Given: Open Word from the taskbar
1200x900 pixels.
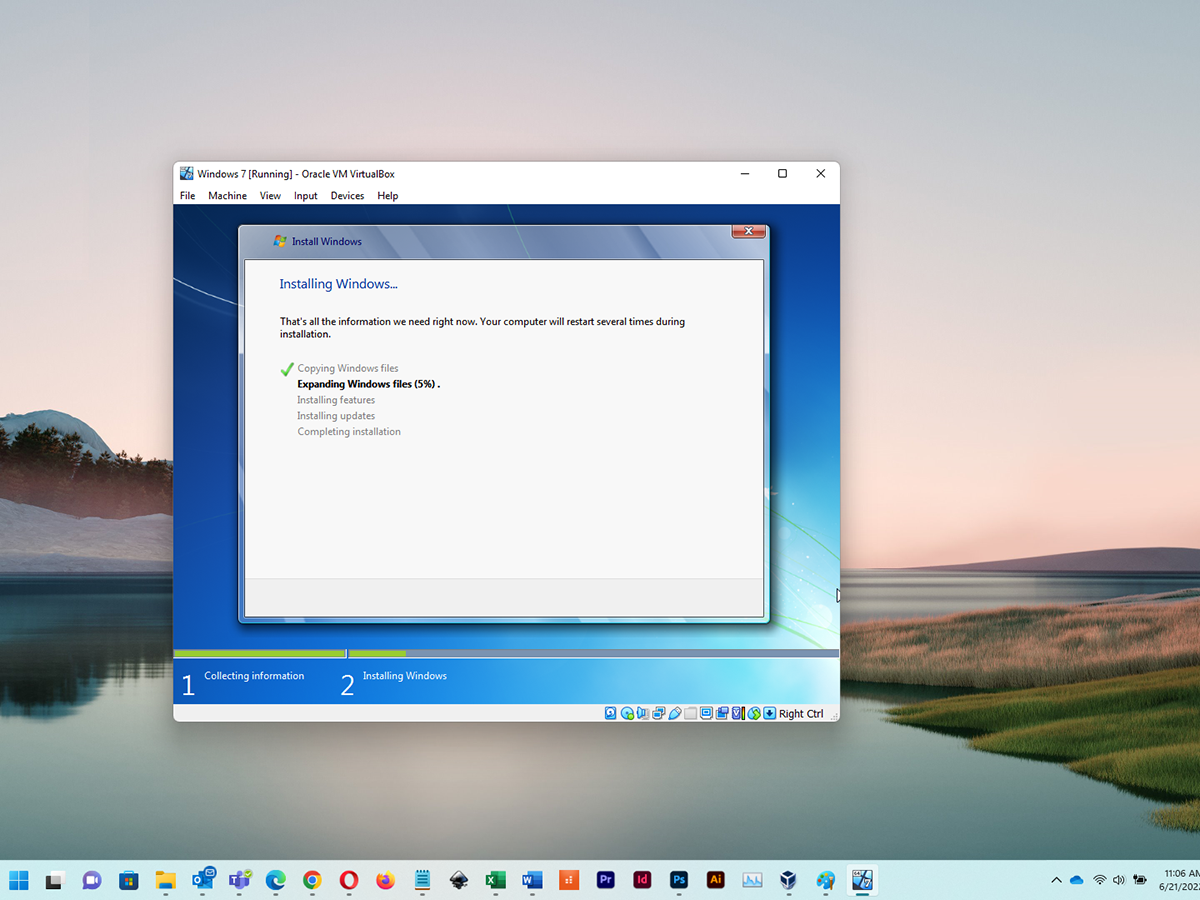Looking at the screenshot, I should click(x=532, y=880).
